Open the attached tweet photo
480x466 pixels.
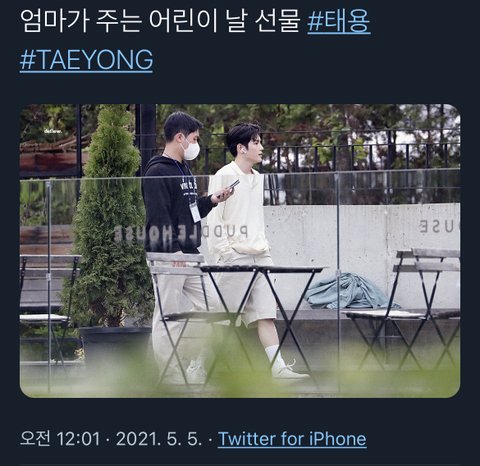pos(240,251)
